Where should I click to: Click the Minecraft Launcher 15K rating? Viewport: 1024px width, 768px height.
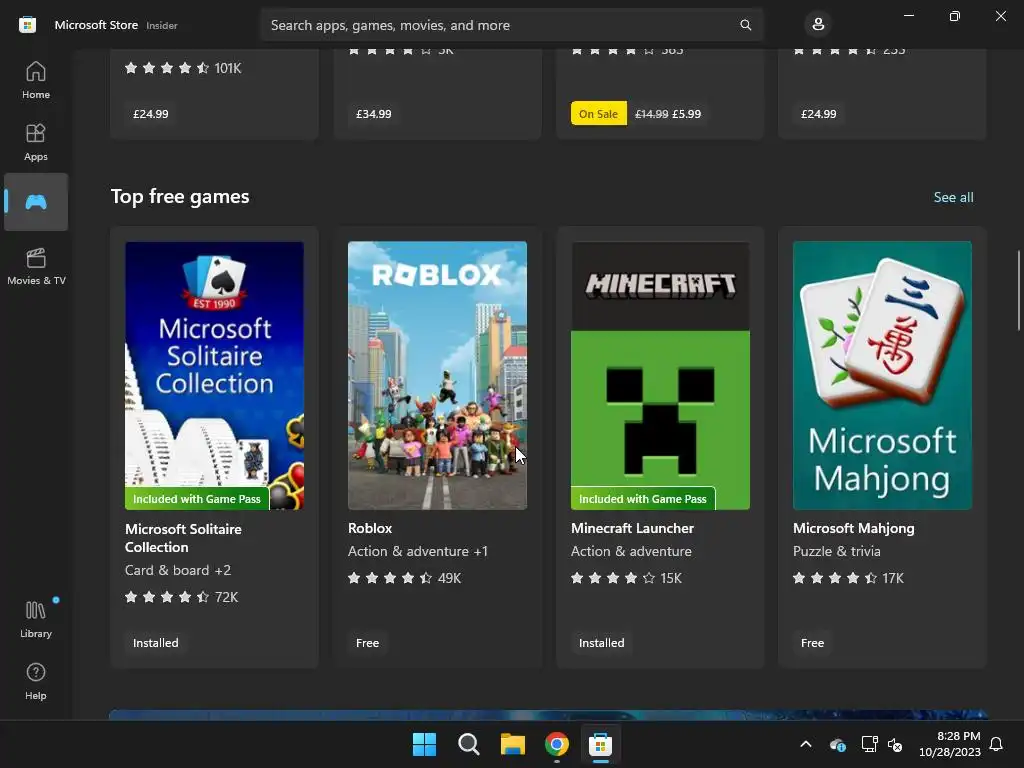(626, 578)
